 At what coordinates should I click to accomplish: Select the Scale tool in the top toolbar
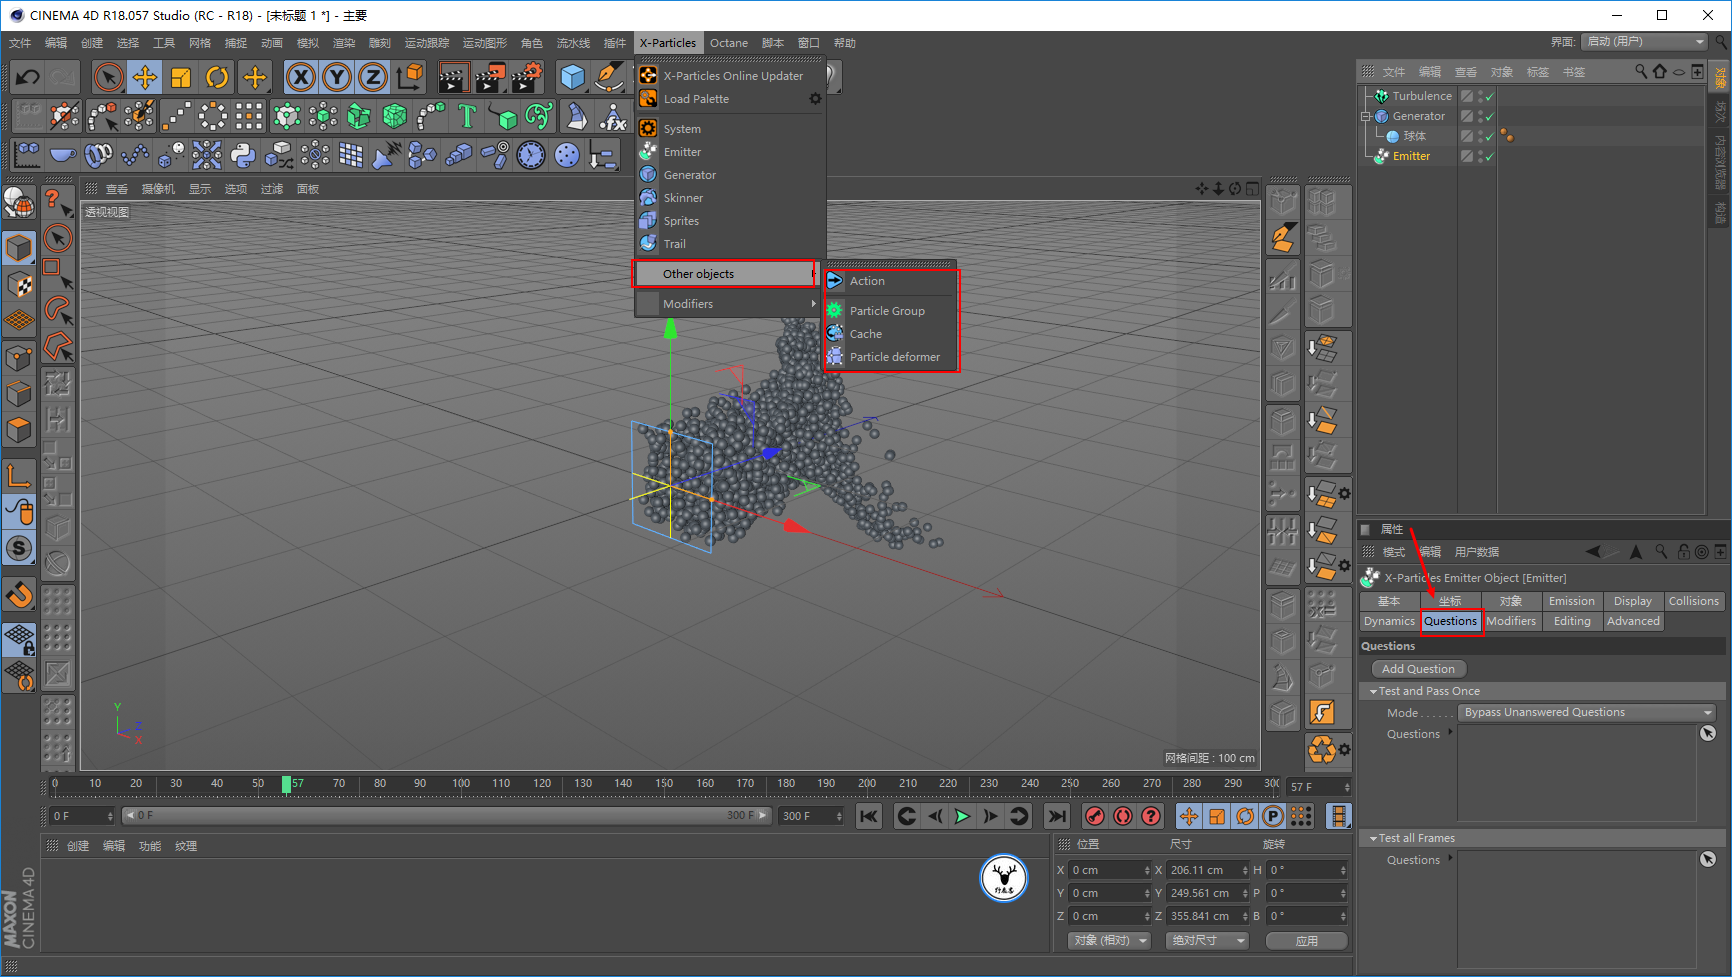pos(181,77)
